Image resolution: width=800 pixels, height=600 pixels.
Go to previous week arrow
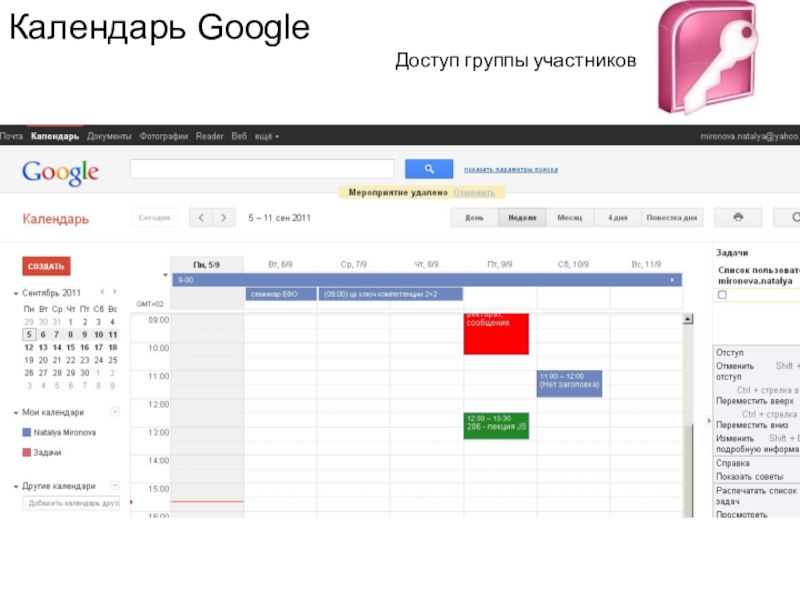tap(201, 217)
